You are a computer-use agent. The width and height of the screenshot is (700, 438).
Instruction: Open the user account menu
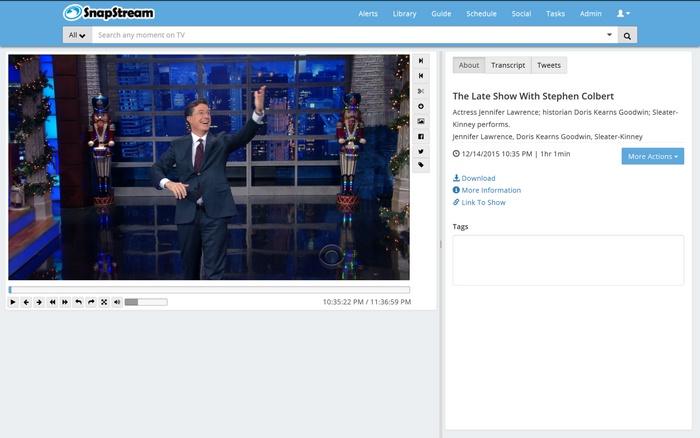(x=623, y=13)
